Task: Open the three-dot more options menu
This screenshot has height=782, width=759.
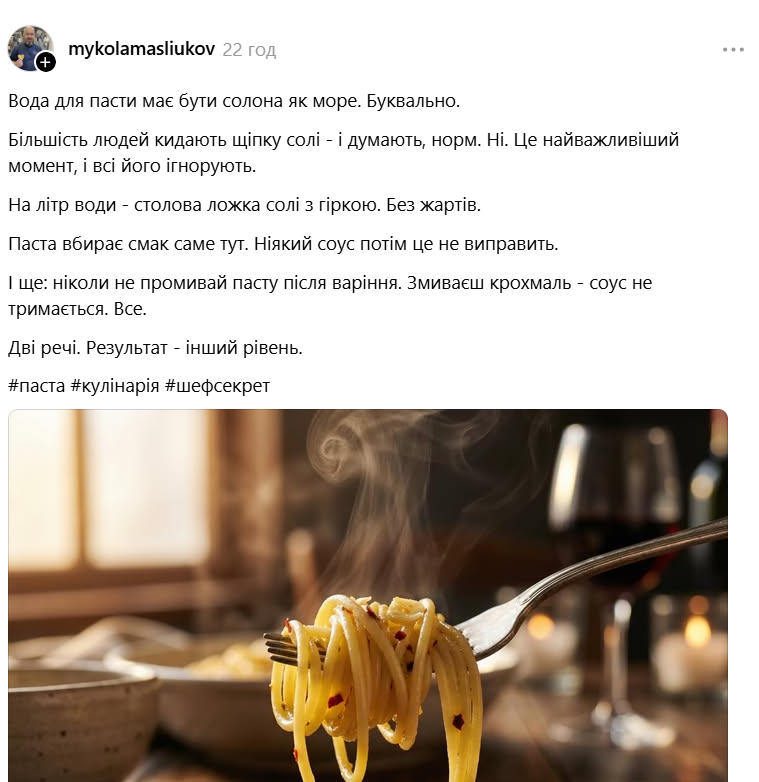Action: pos(733,50)
